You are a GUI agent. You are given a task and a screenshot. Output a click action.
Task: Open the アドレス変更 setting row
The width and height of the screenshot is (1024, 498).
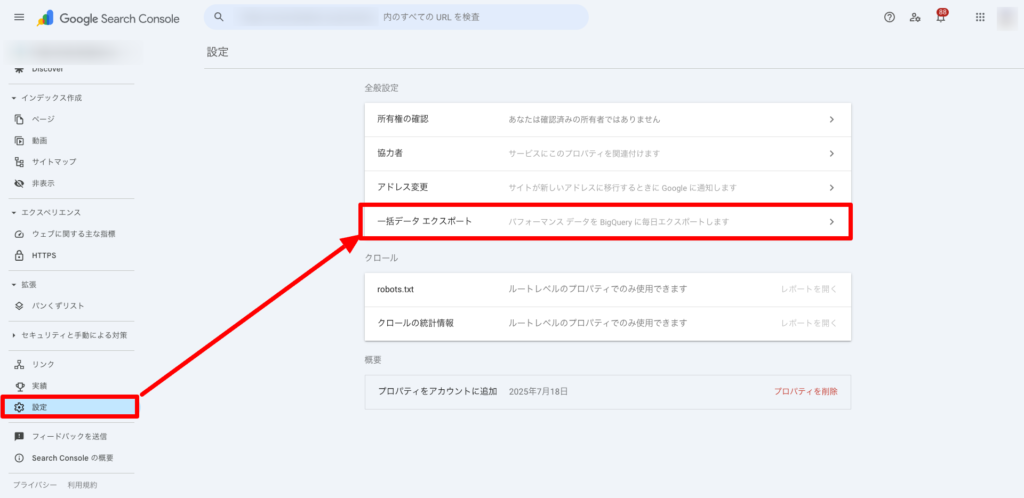[607, 187]
